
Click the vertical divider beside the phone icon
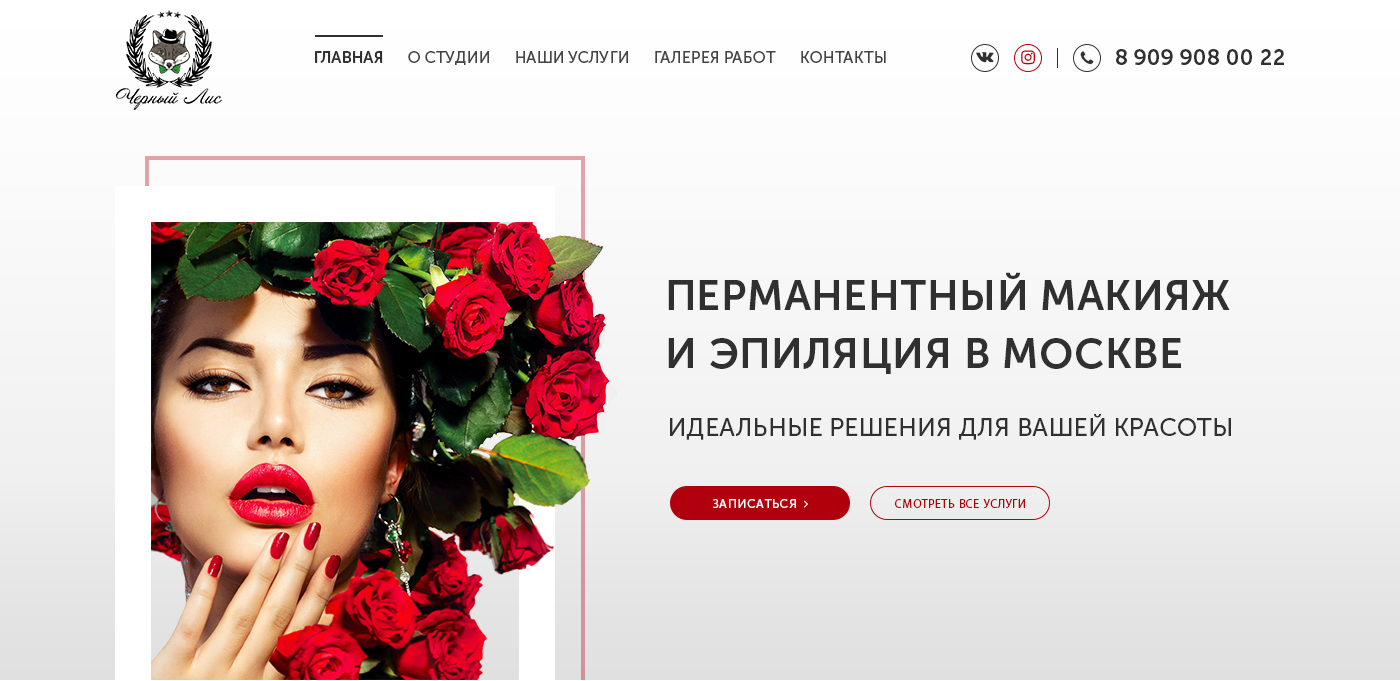1057,58
